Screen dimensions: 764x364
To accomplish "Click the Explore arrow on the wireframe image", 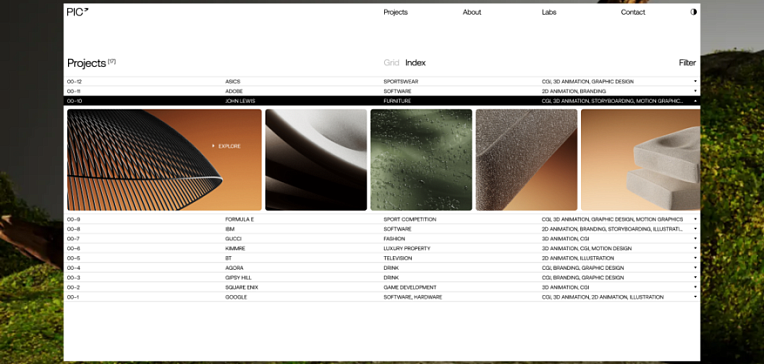I will [213, 146].
